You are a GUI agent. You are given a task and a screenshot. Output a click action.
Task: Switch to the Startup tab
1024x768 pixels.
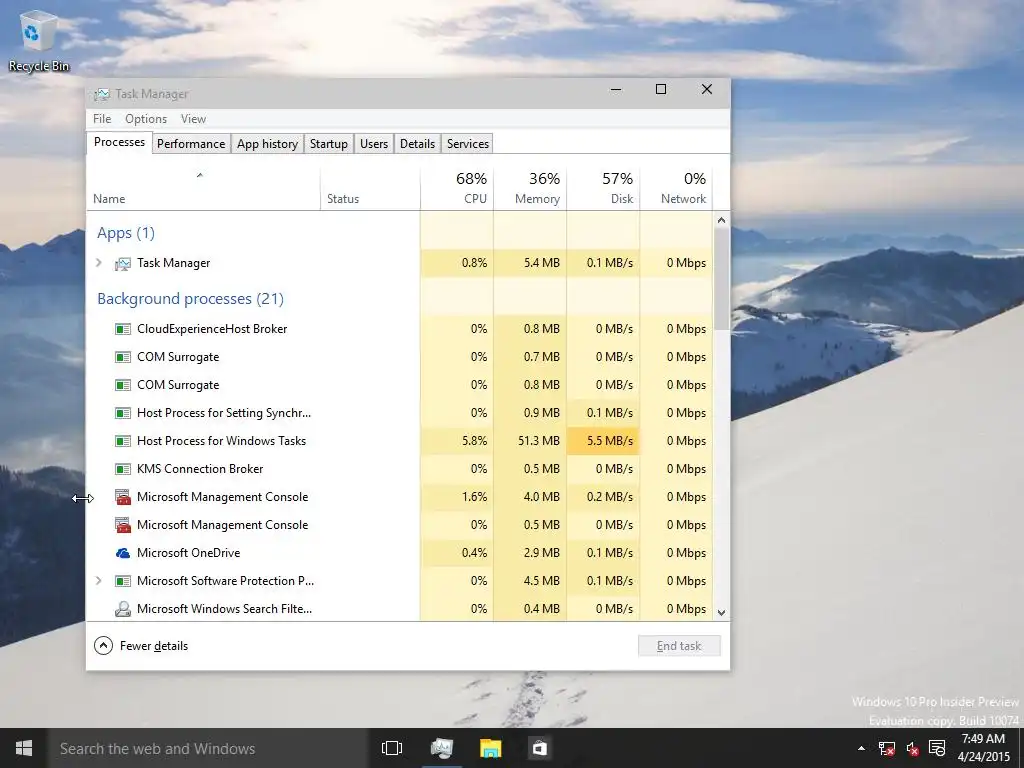coord(328,144)
